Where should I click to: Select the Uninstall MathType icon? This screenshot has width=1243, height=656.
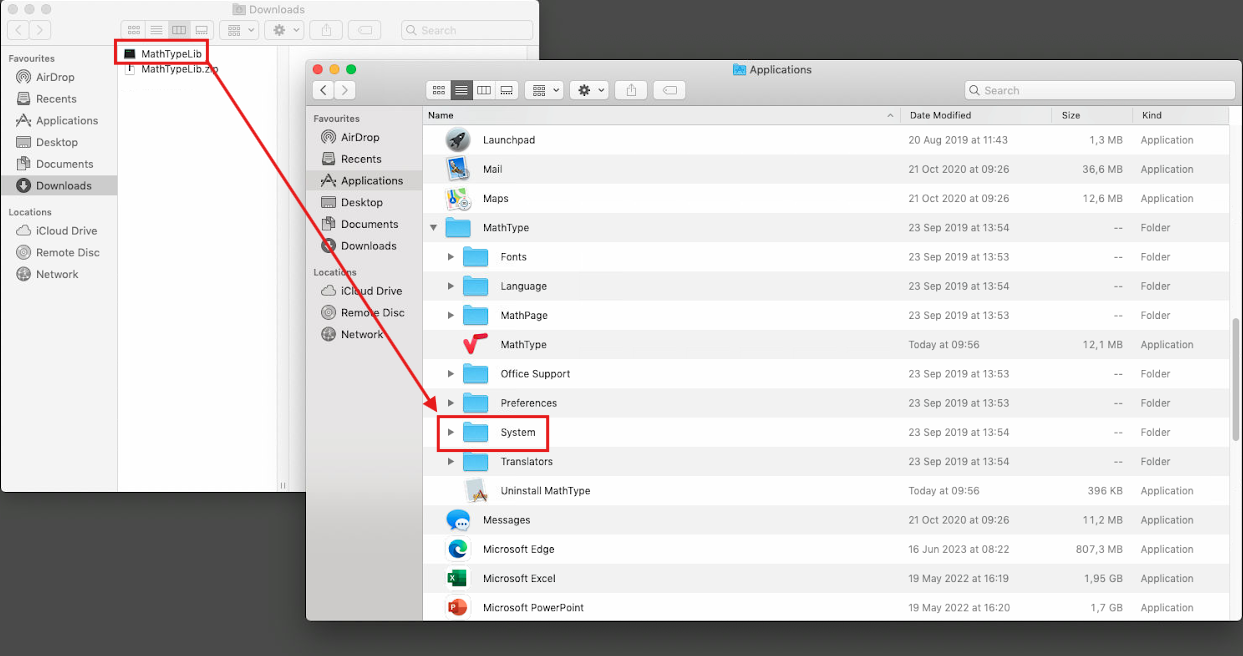(476, 490)
